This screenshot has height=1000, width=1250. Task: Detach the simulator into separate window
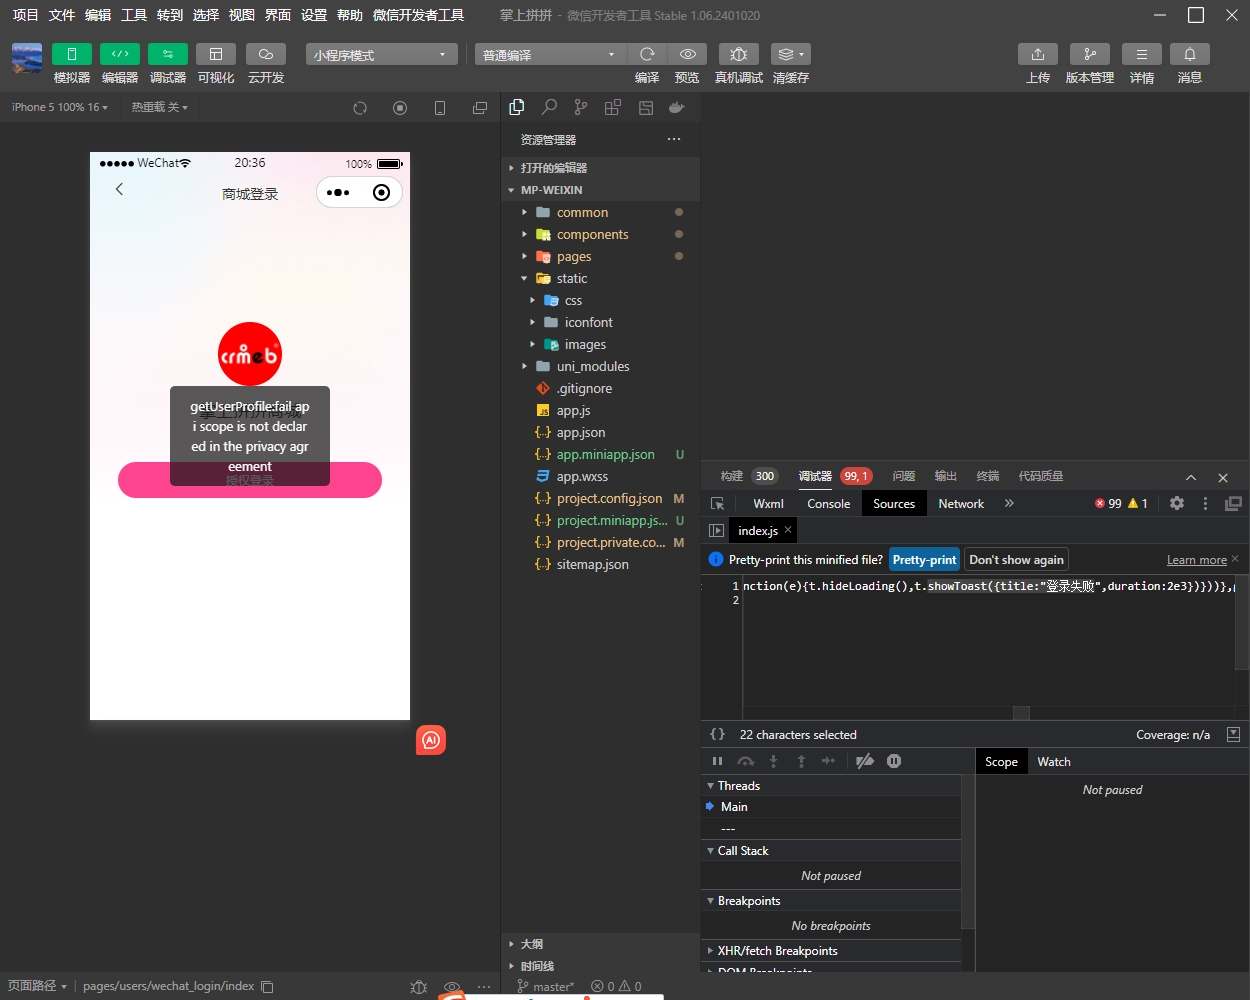[480, 108]
